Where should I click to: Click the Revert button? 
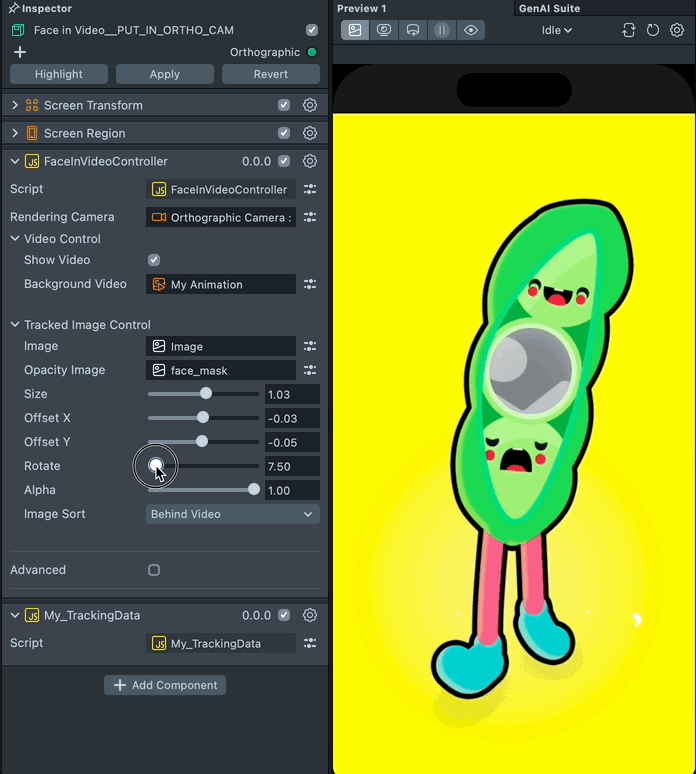pyautogui.click(x=271, y=74)
